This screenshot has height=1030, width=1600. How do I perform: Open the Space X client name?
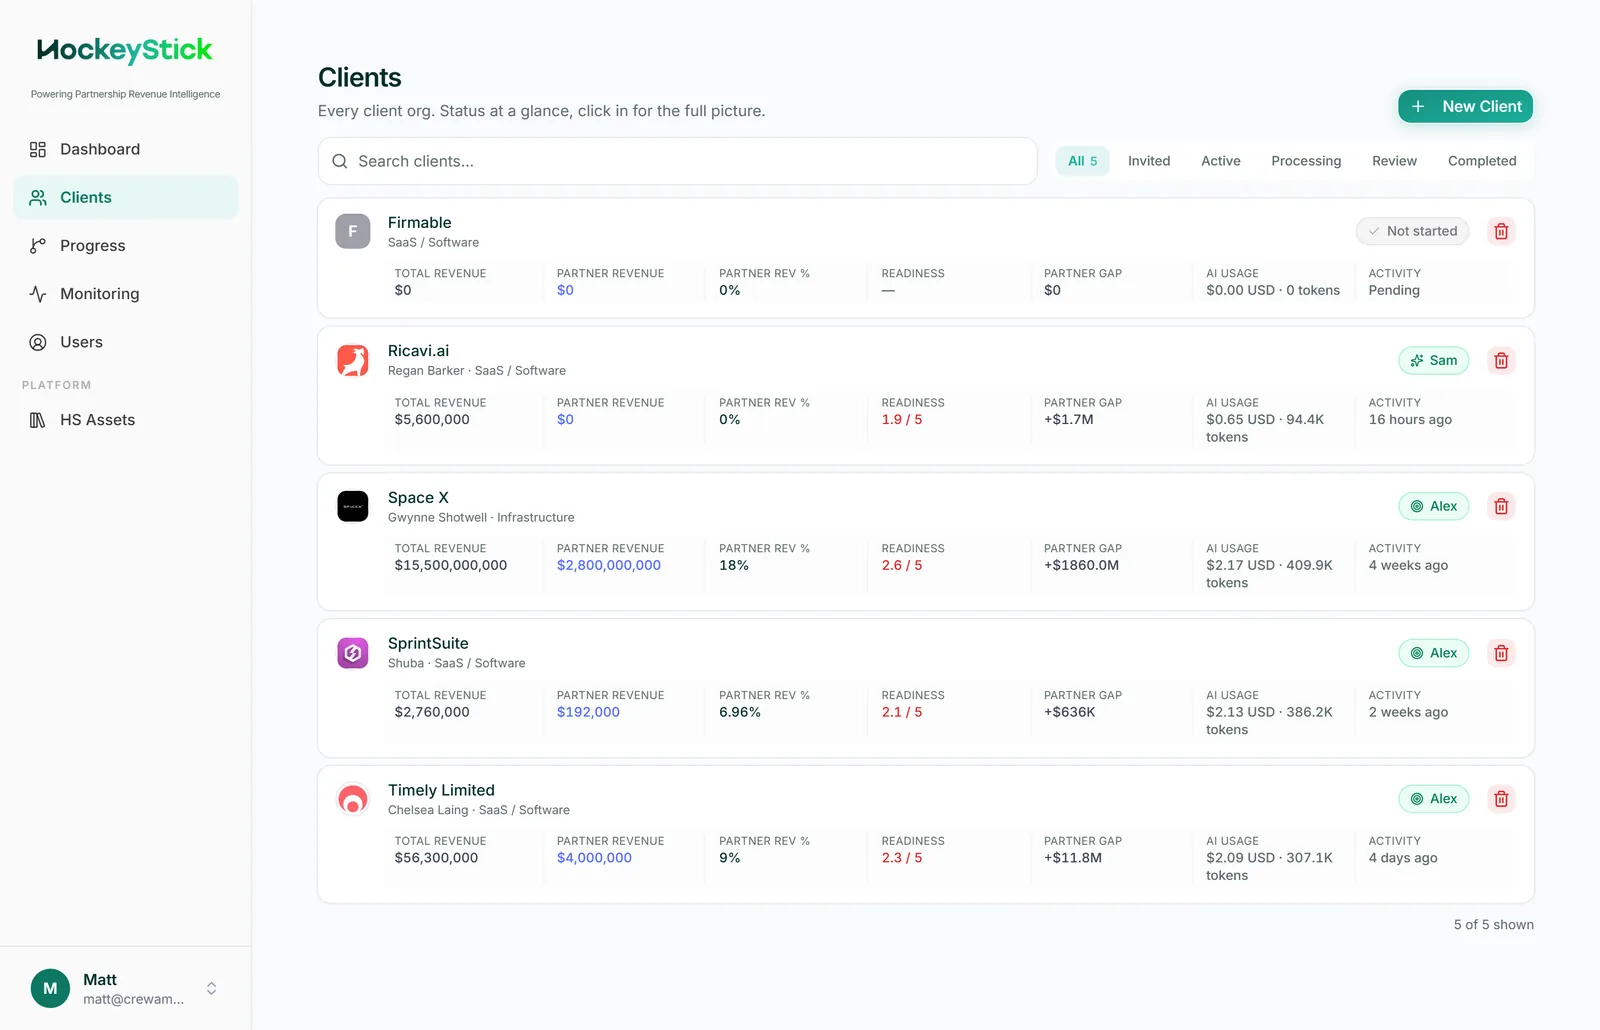click(418, 497)
